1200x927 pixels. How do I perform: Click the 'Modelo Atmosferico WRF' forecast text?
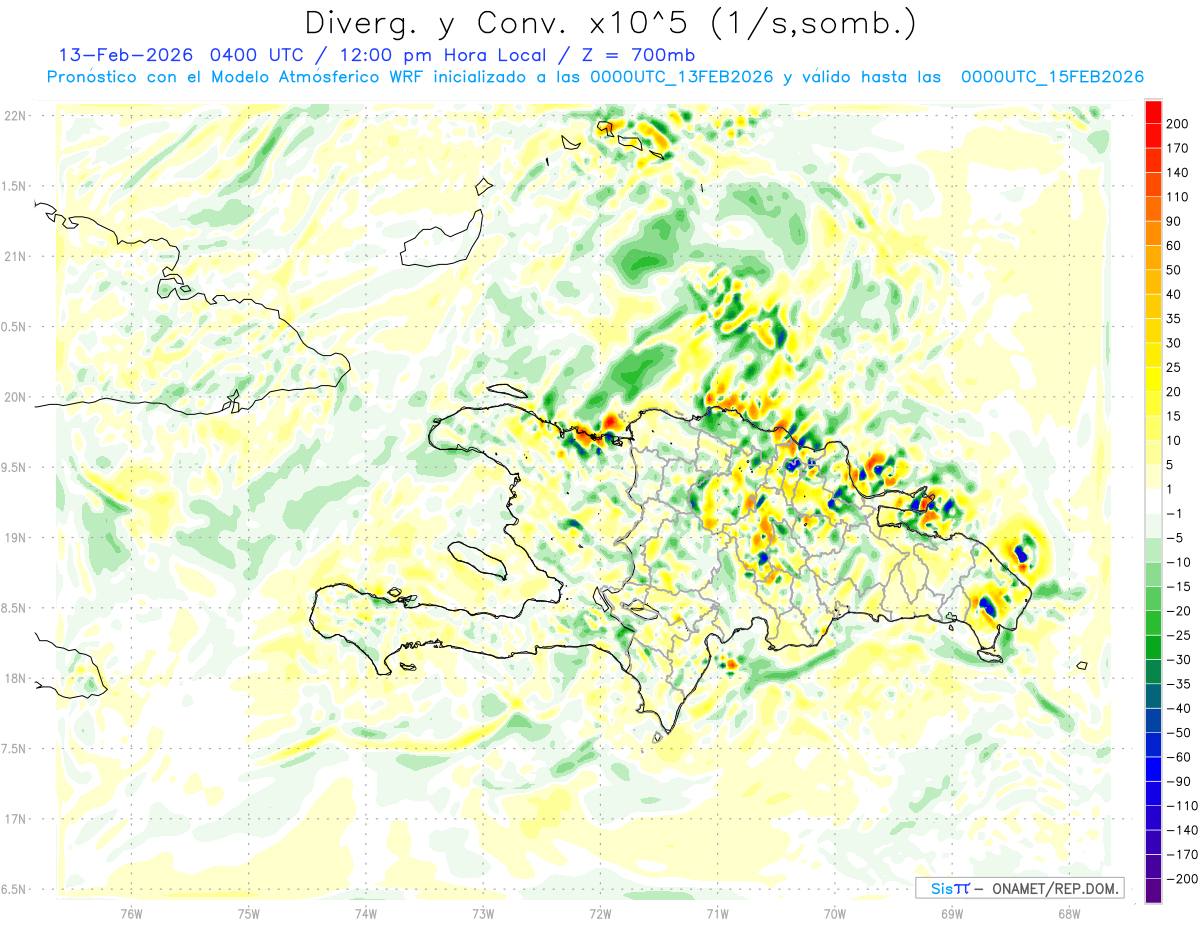pos(317,78)
